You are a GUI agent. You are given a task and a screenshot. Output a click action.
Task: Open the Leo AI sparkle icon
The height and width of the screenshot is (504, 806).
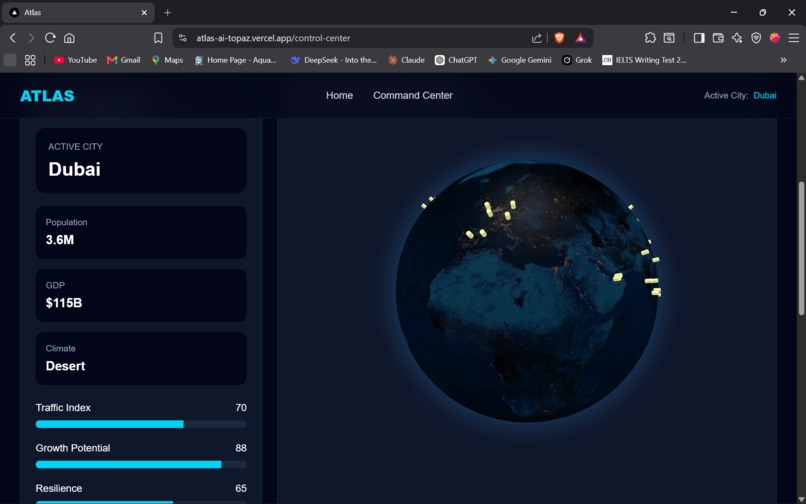tap(737, 38)
